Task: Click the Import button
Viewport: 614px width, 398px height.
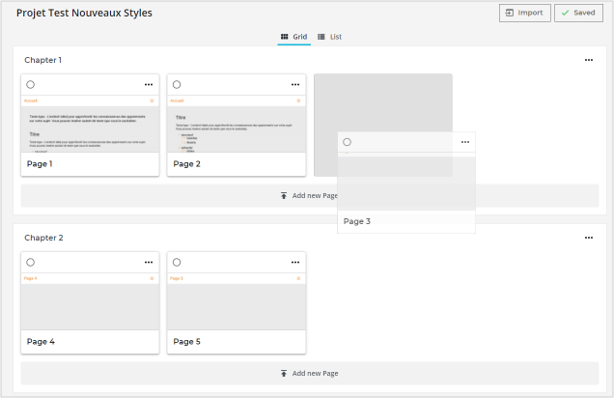Action: 525,13
